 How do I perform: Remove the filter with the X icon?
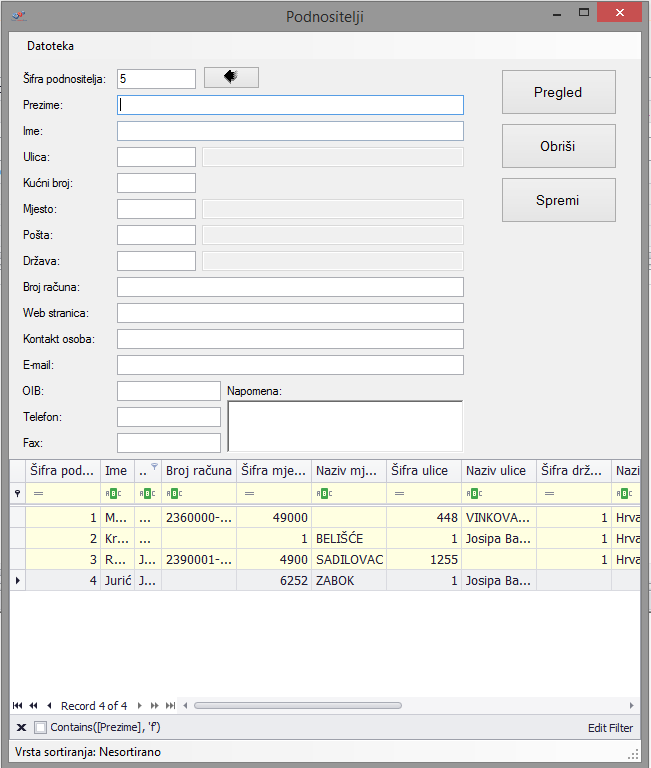coord(21,727)
